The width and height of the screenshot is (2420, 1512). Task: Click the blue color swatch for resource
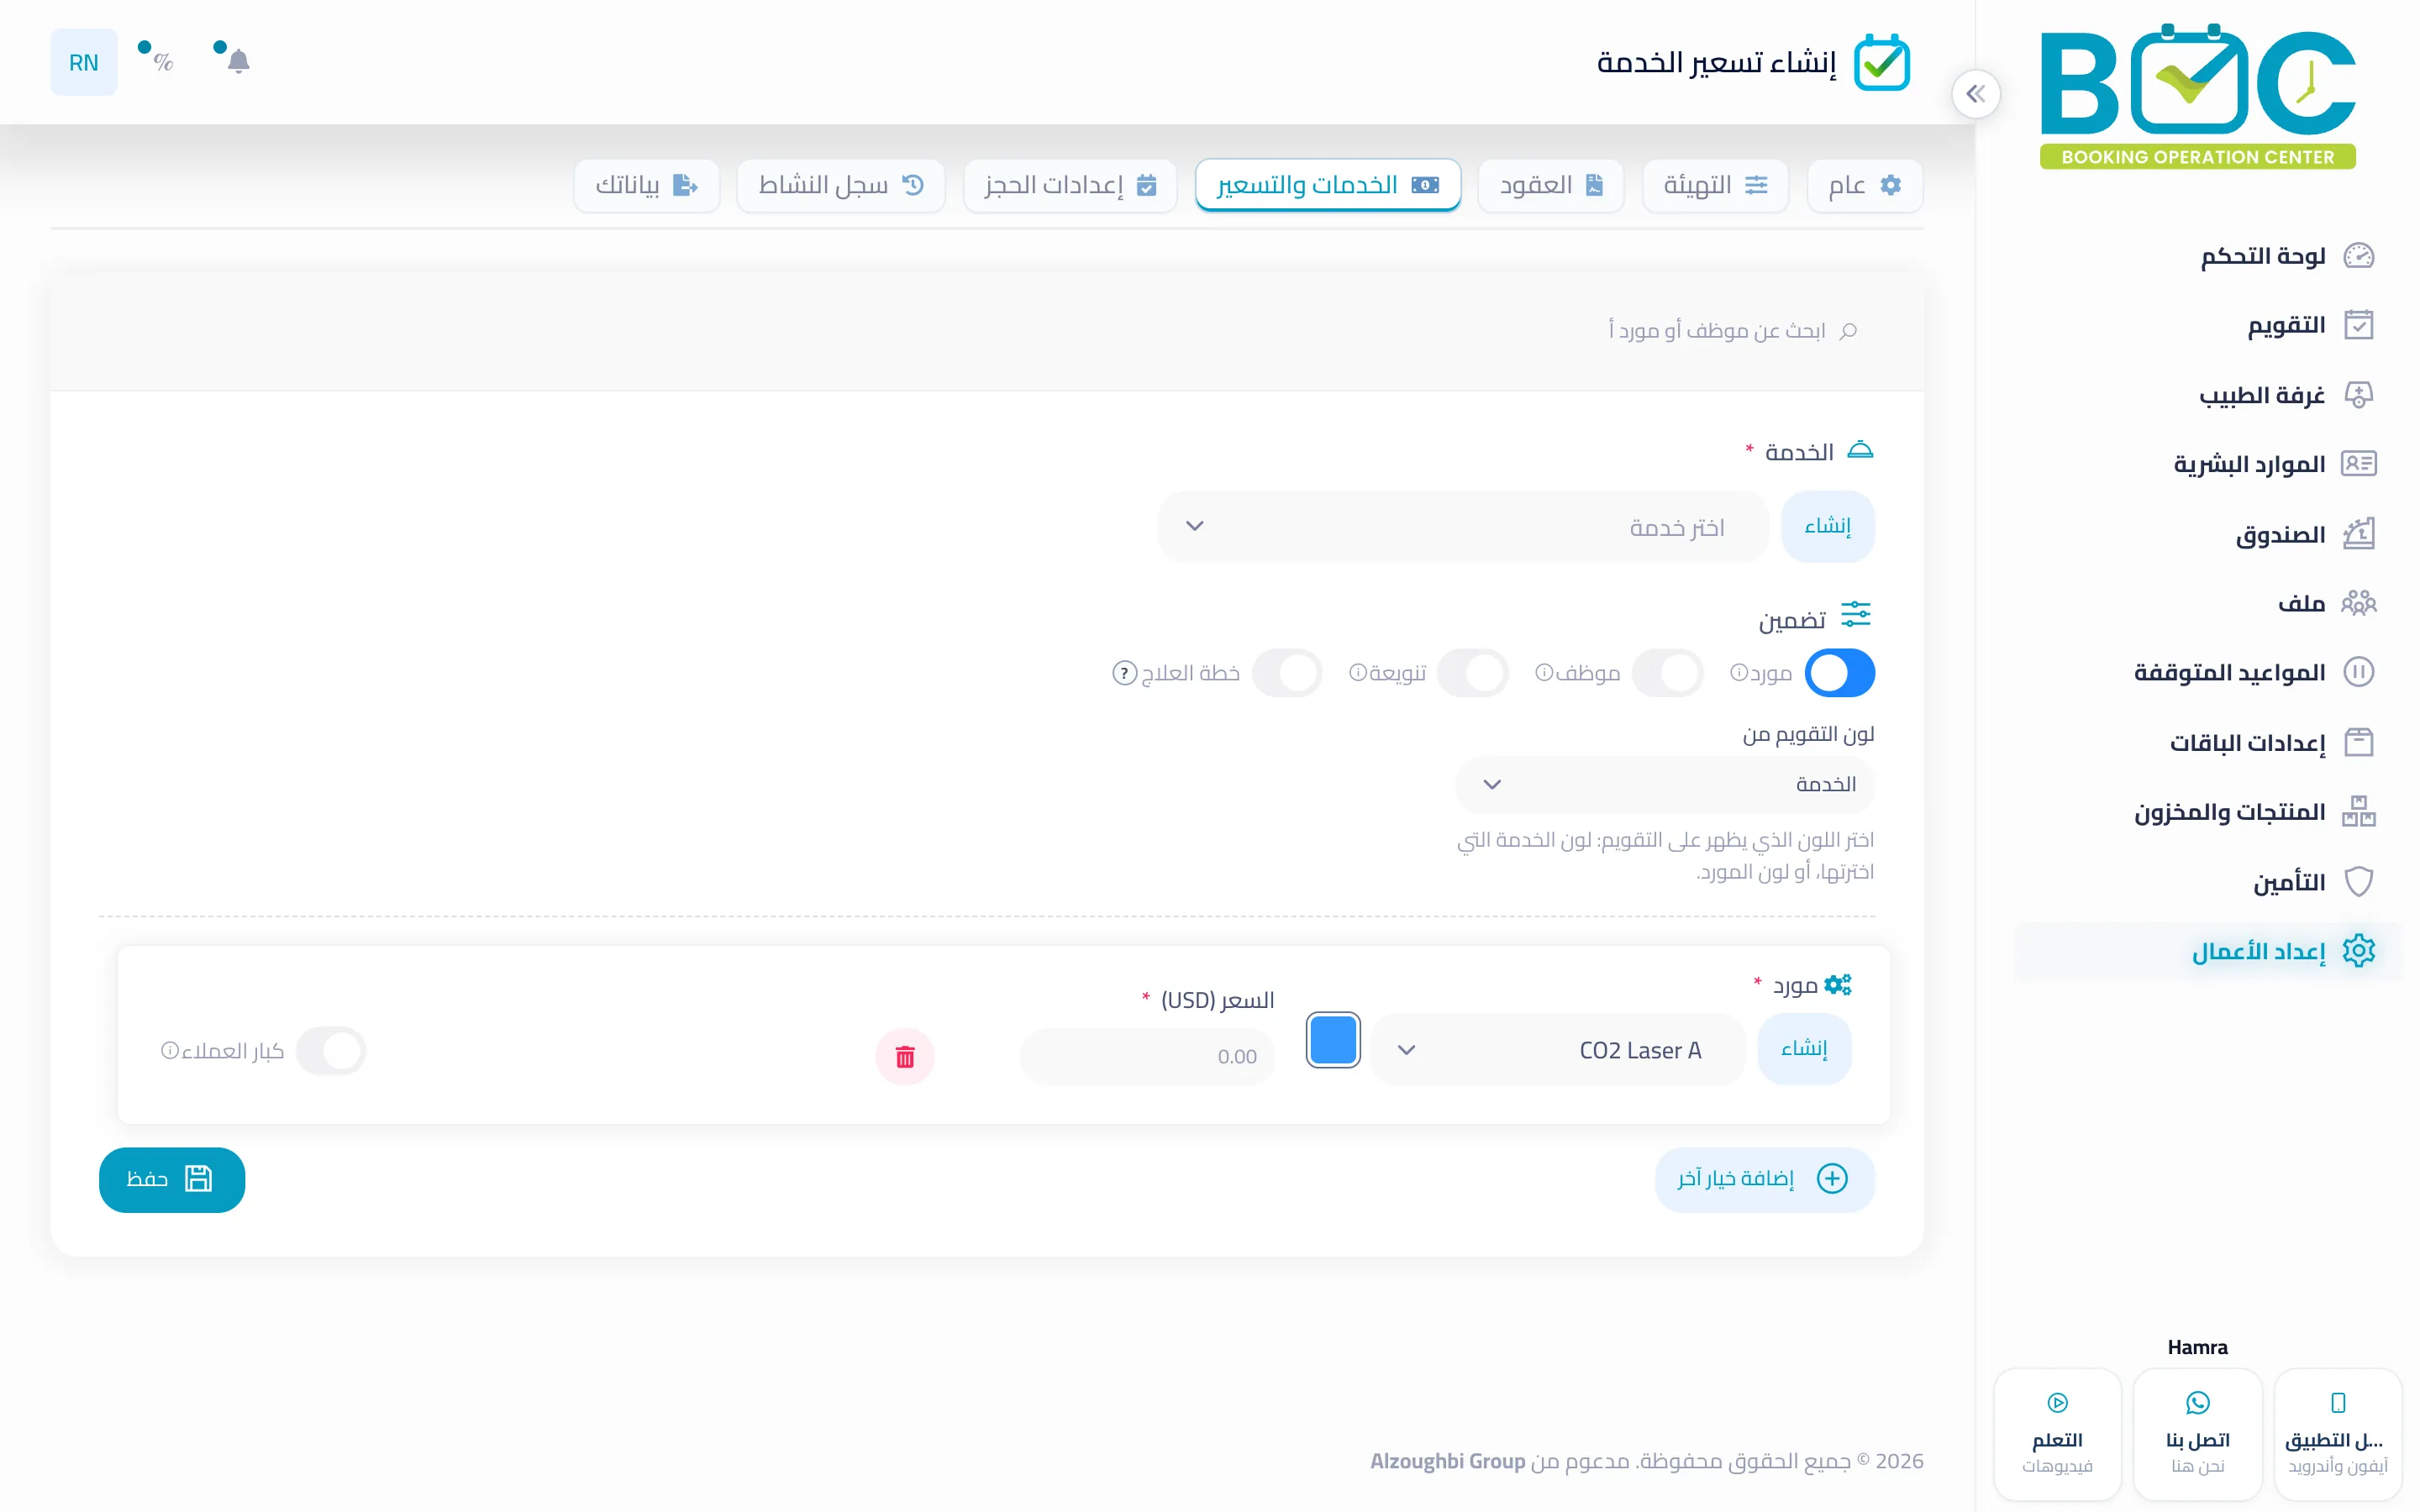1333,1040
